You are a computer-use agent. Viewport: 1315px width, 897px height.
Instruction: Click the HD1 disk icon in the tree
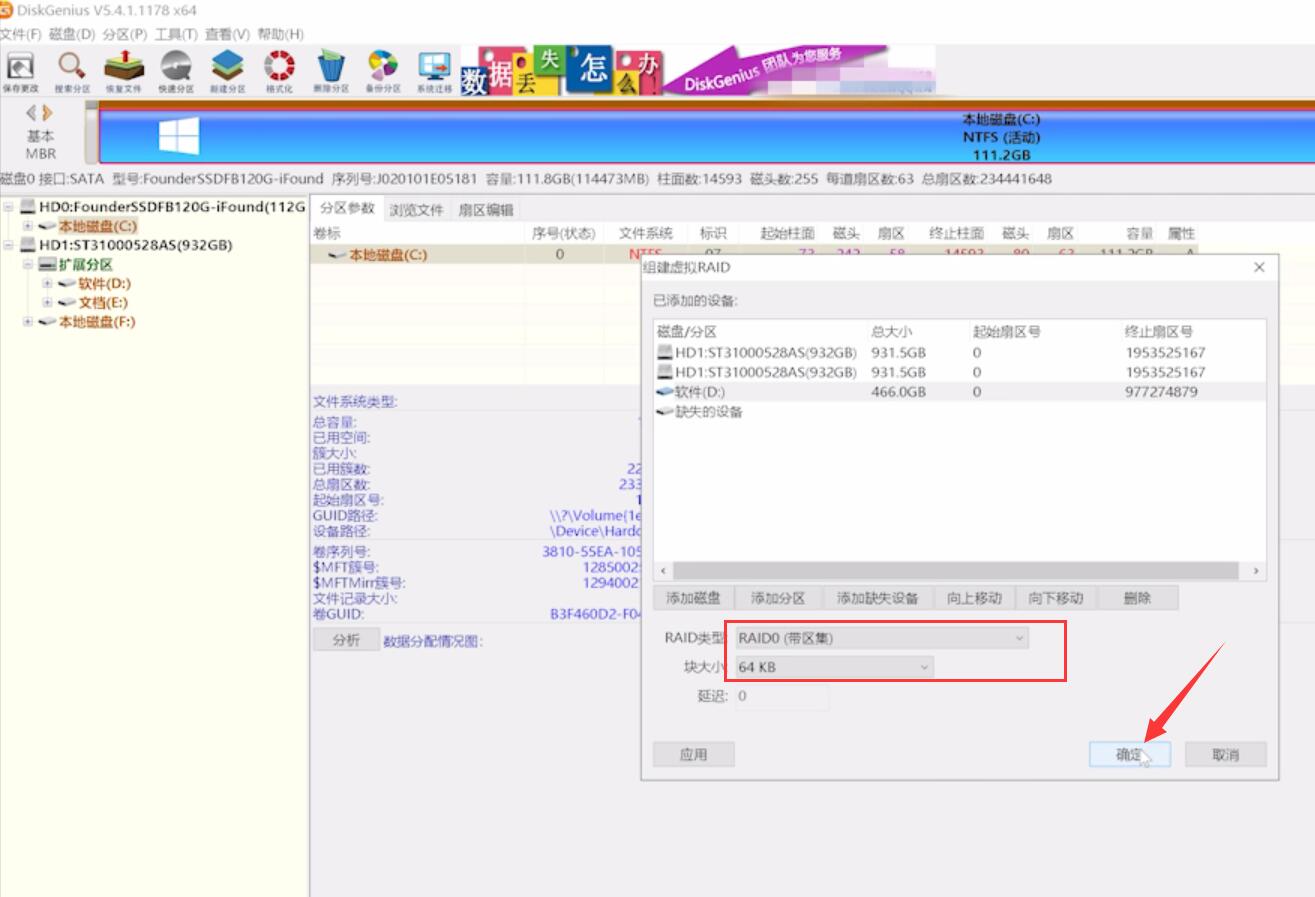(x=27, y=245)
